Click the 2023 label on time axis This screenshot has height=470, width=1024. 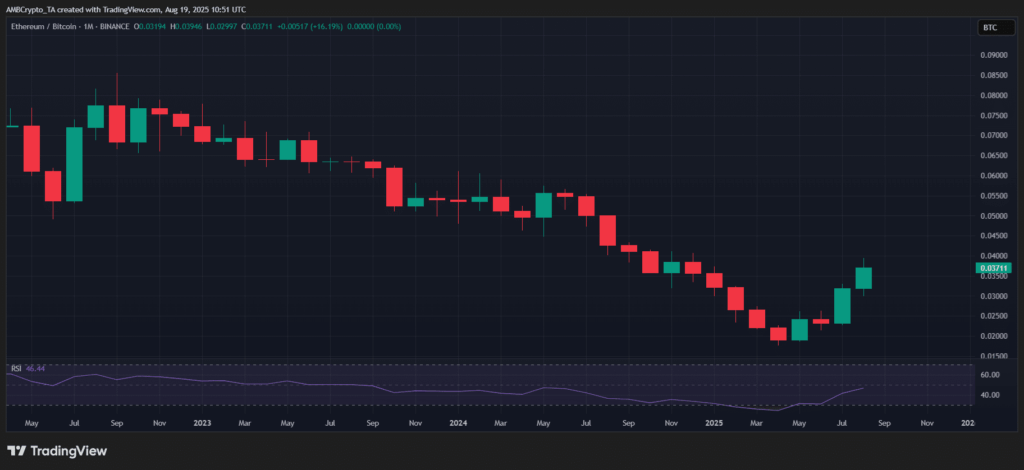coord(202,423)
